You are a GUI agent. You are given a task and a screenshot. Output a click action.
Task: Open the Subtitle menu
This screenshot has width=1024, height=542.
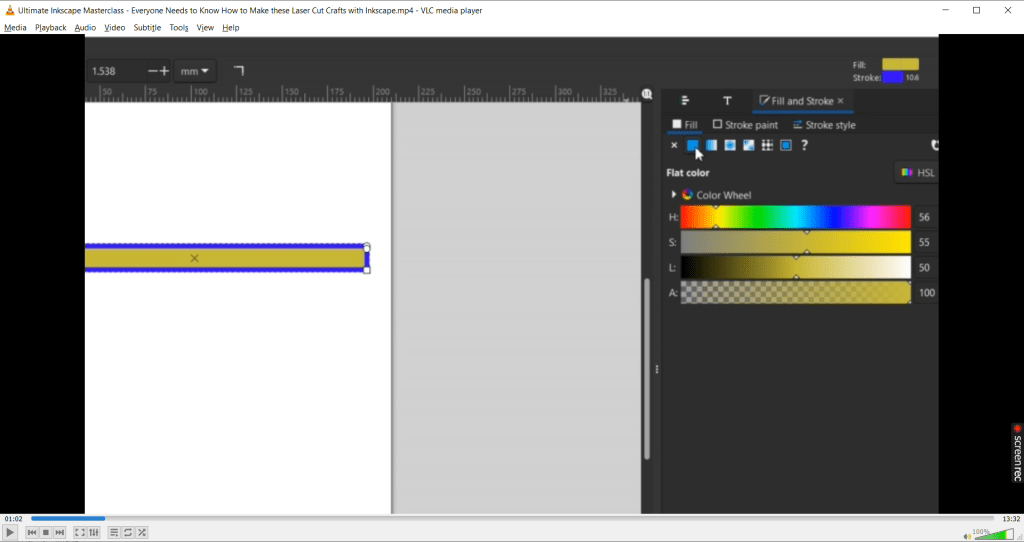pyautogui.click(x=147, y=28)
